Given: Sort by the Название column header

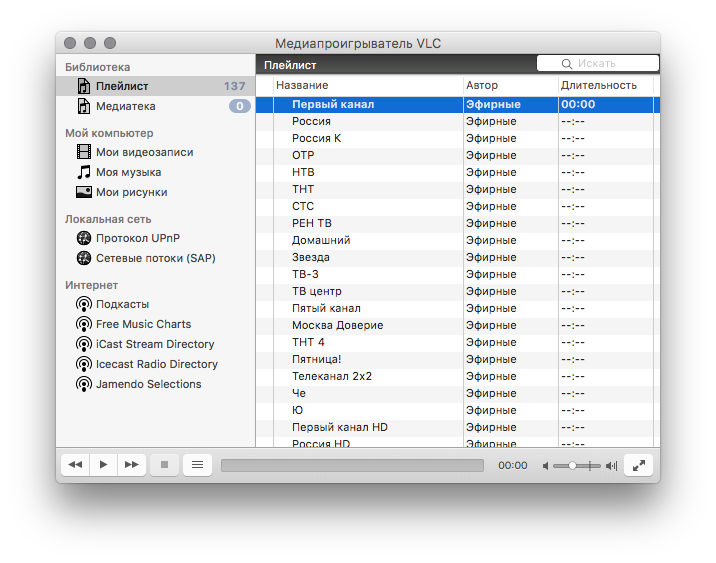Looking at the screenshot, I should (x=368, y=85).
